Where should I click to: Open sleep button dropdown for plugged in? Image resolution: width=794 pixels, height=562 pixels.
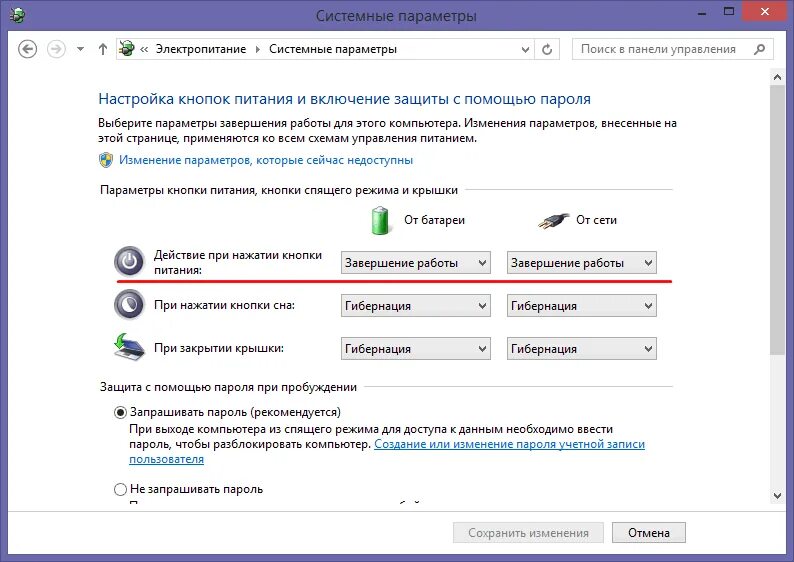coord(582,306)
